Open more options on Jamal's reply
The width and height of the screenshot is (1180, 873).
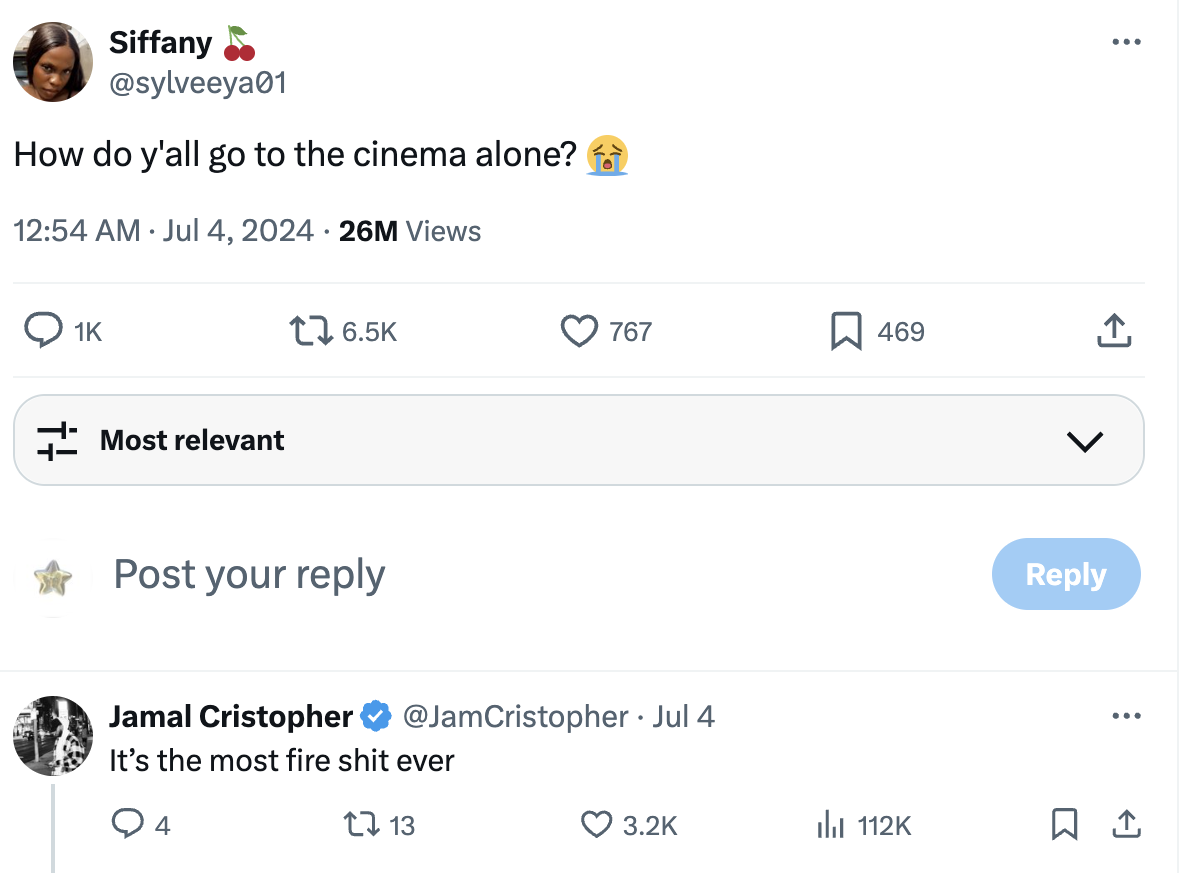1126,716
